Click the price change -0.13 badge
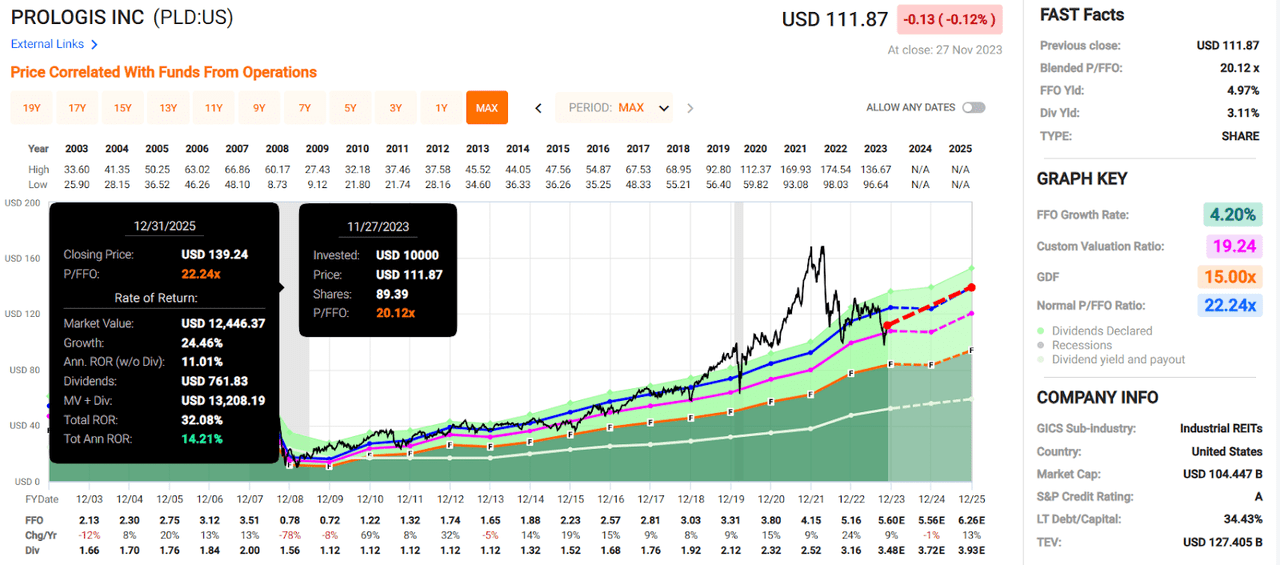 pyautogui.click(x=950, y=19)
